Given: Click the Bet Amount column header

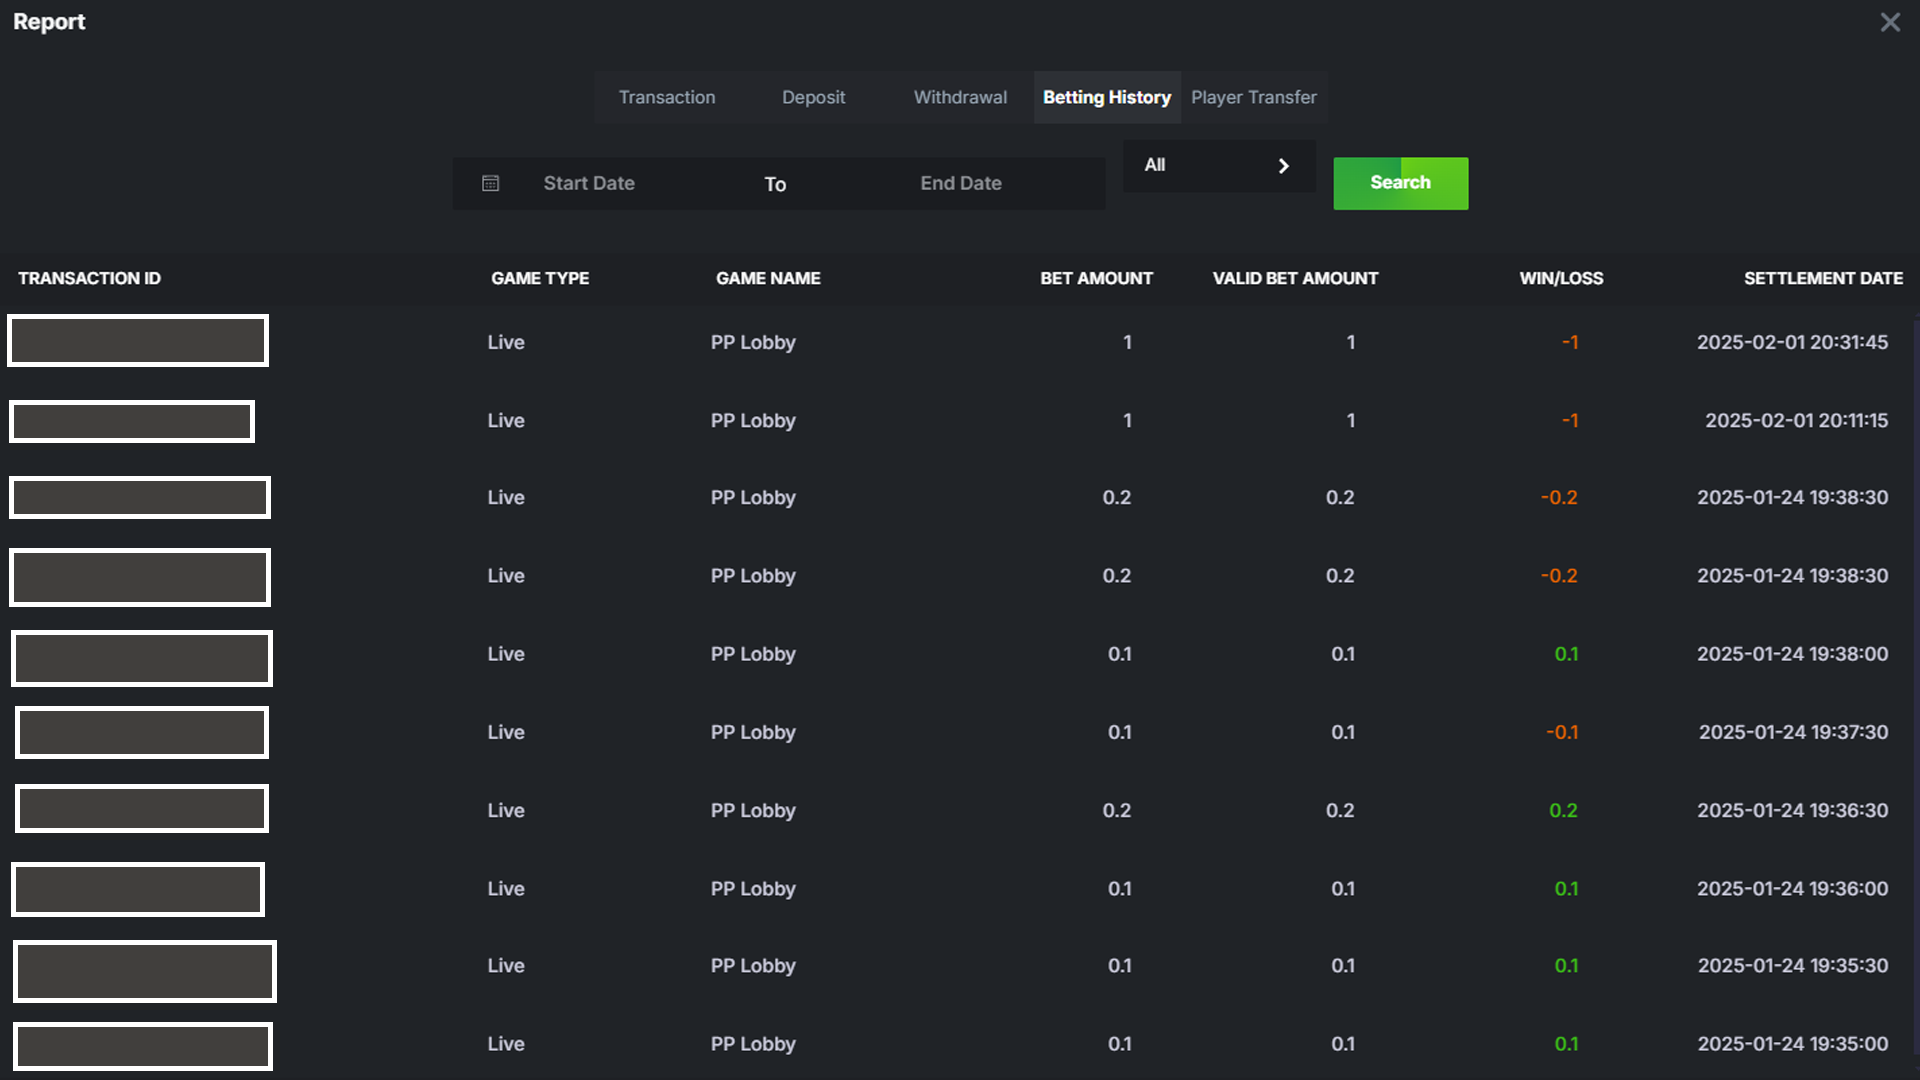Looking at the screenshot, I should point(1096,278).
